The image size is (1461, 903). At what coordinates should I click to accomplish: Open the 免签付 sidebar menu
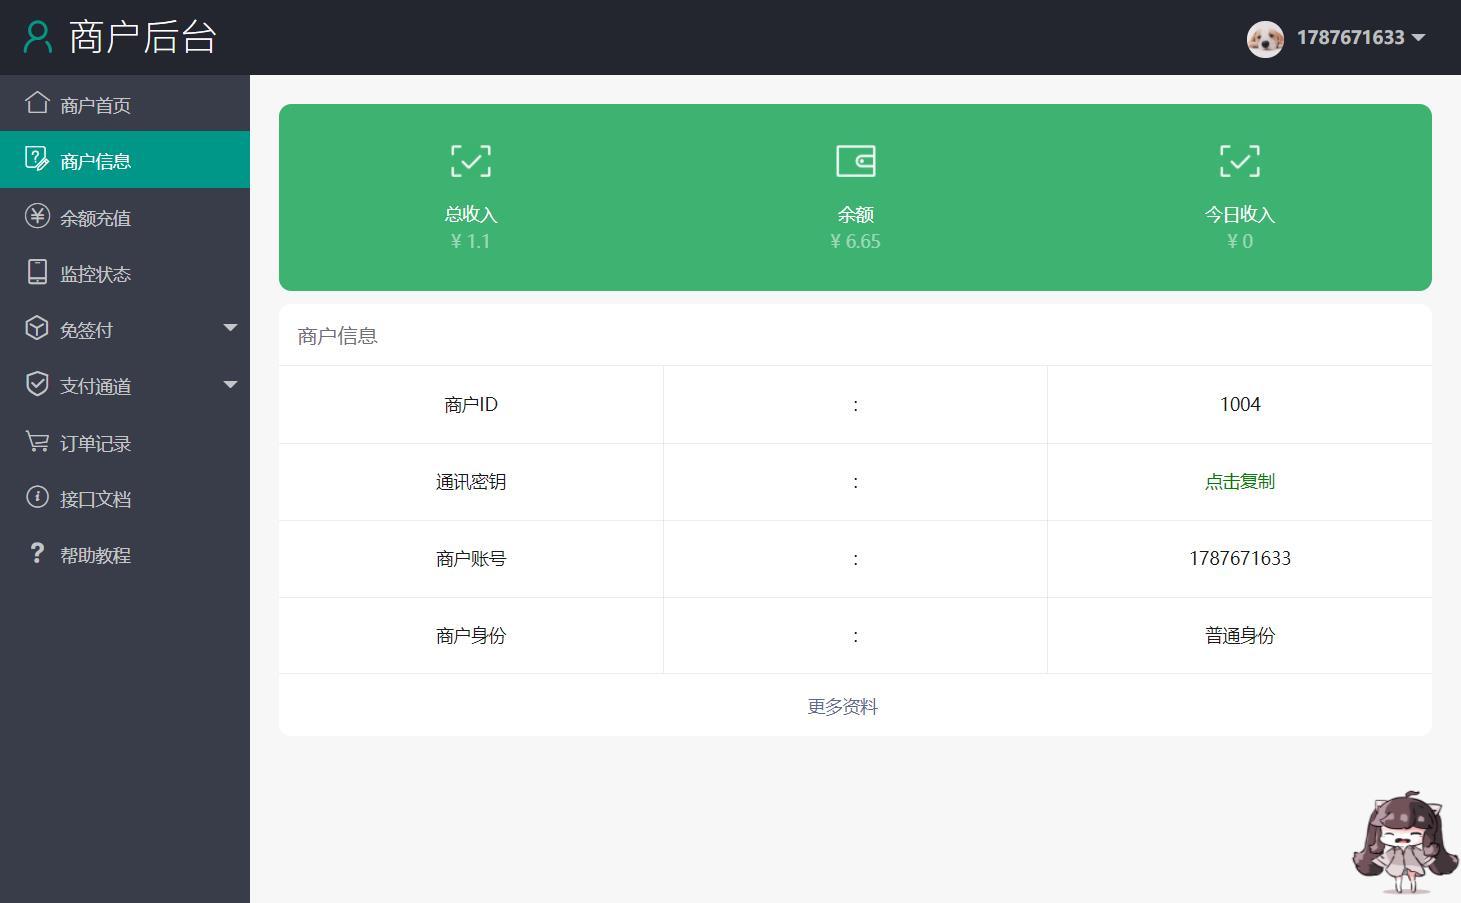coord(125,329)
